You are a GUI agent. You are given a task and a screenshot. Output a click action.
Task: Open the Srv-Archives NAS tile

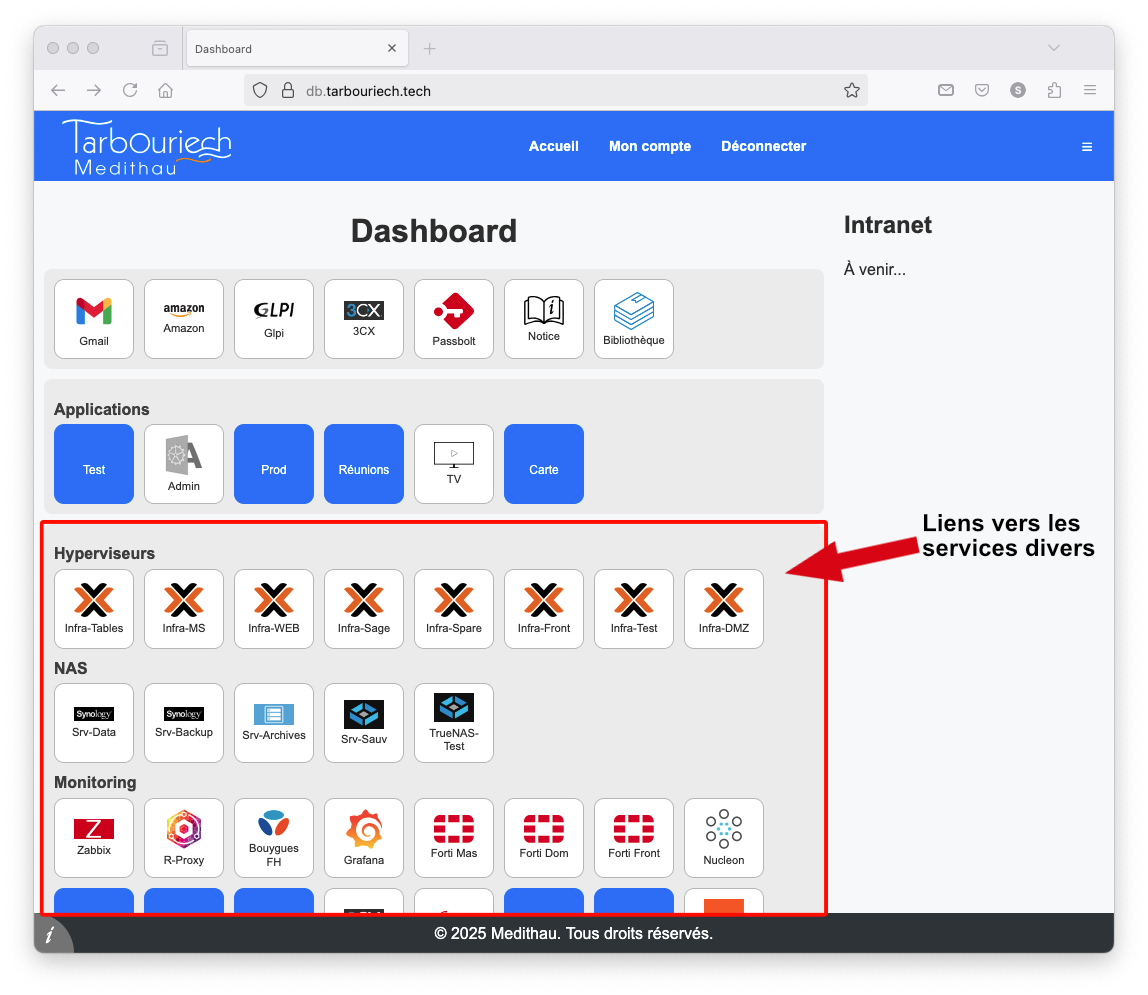click(x=274, y=722)
